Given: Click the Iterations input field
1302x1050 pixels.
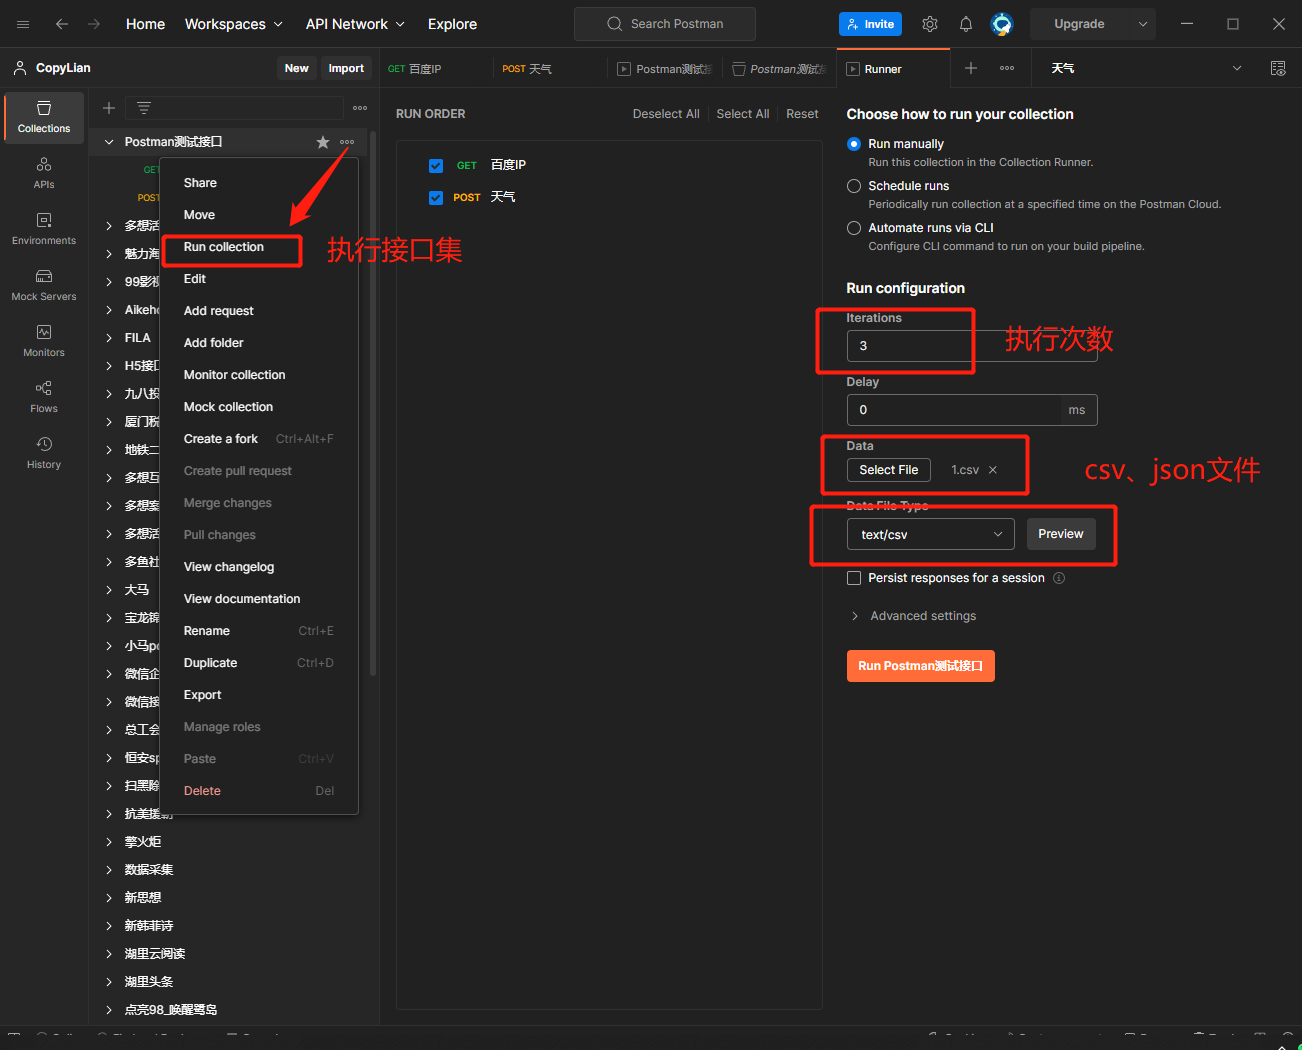Looking at the screenshot, I should [972, 346].
